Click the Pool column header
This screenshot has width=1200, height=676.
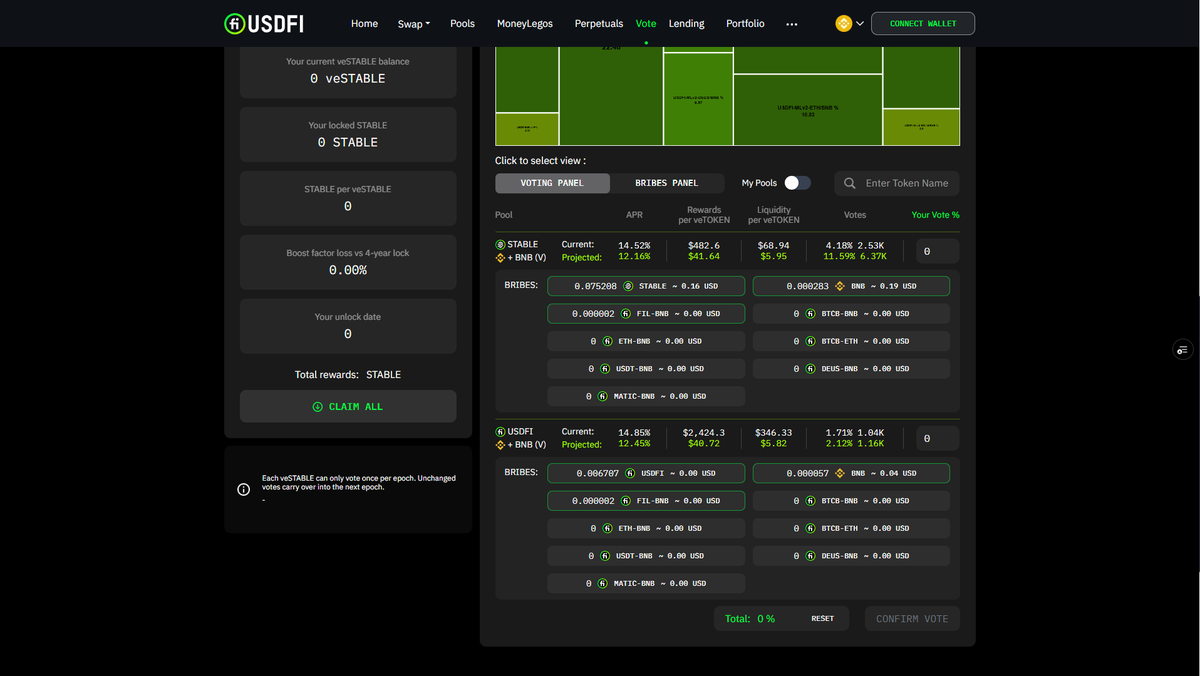tap(504, 215)
